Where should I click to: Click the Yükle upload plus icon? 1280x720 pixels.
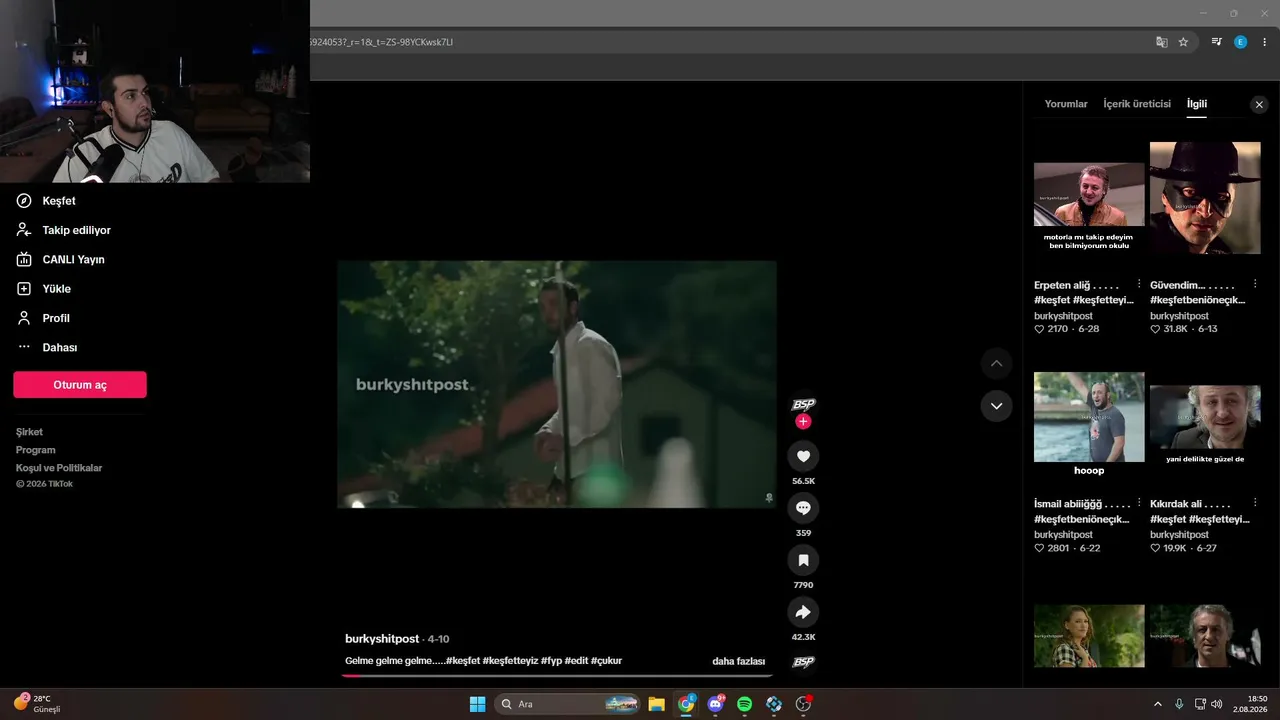[x=24, y=289]
